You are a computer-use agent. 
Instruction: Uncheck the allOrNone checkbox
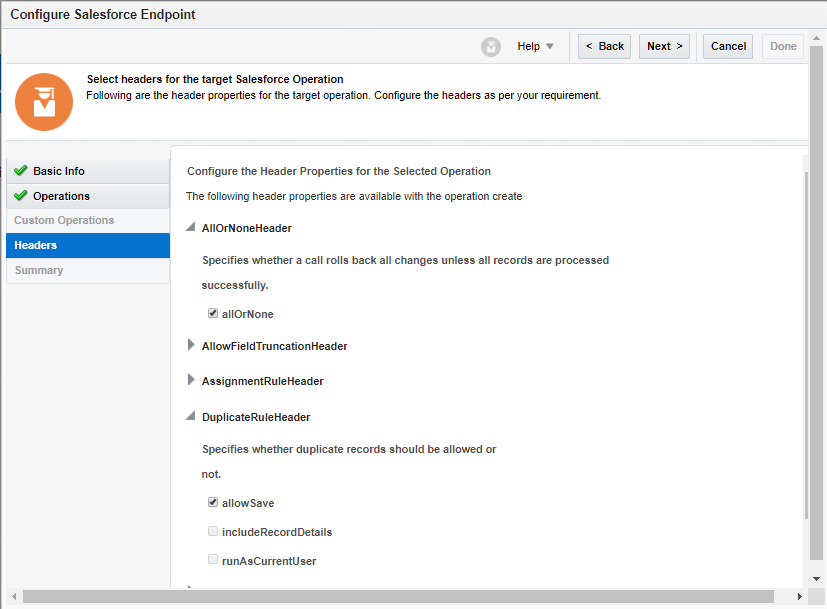213,313
